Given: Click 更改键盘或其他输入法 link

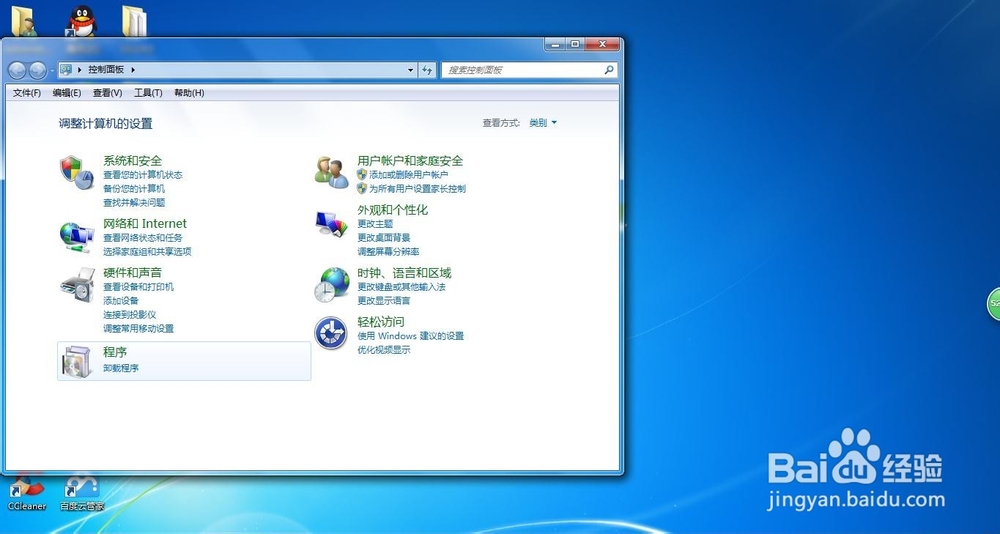Looking at the screenshot, I should 401,287.
